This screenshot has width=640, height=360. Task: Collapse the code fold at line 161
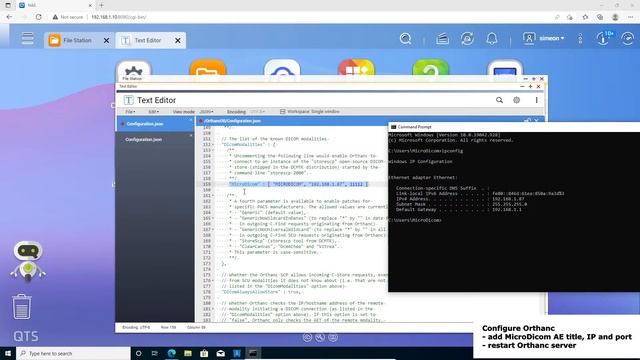click(213, 196)
